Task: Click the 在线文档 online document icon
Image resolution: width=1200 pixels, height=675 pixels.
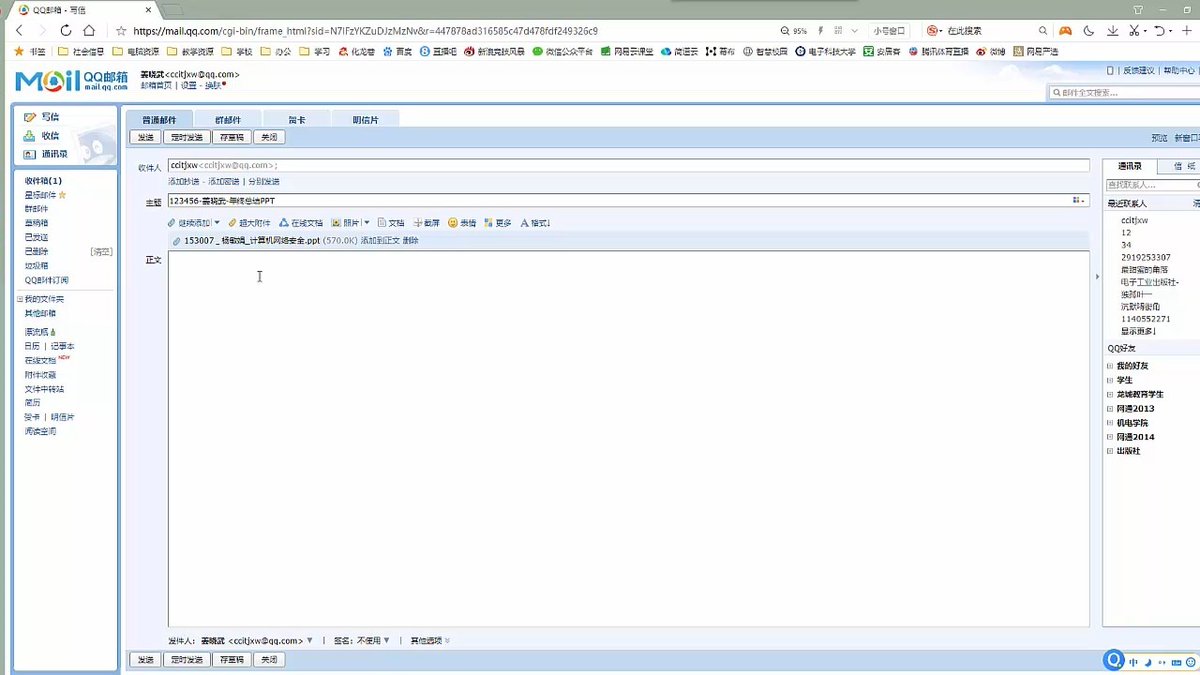Action: point(284,223)
